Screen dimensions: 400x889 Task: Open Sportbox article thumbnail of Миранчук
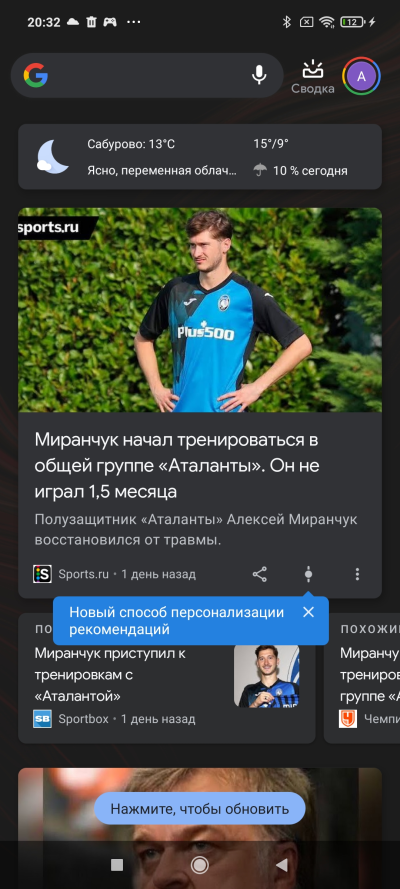(x=266, y=676)
